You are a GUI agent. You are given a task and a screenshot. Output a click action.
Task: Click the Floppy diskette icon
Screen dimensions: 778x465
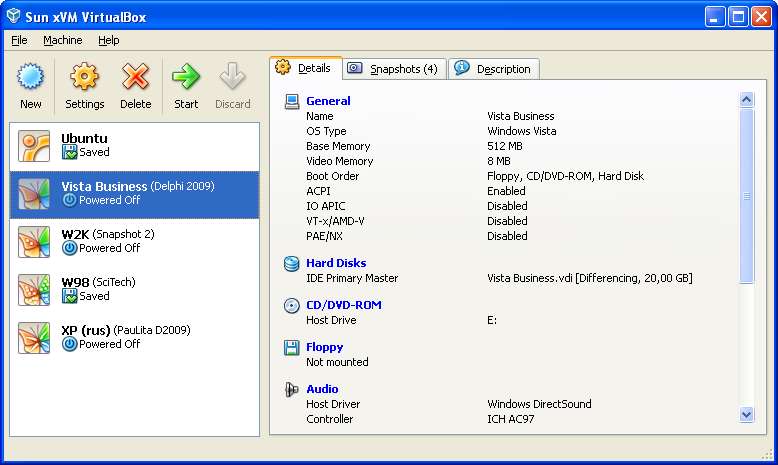[x=292, y=347]
